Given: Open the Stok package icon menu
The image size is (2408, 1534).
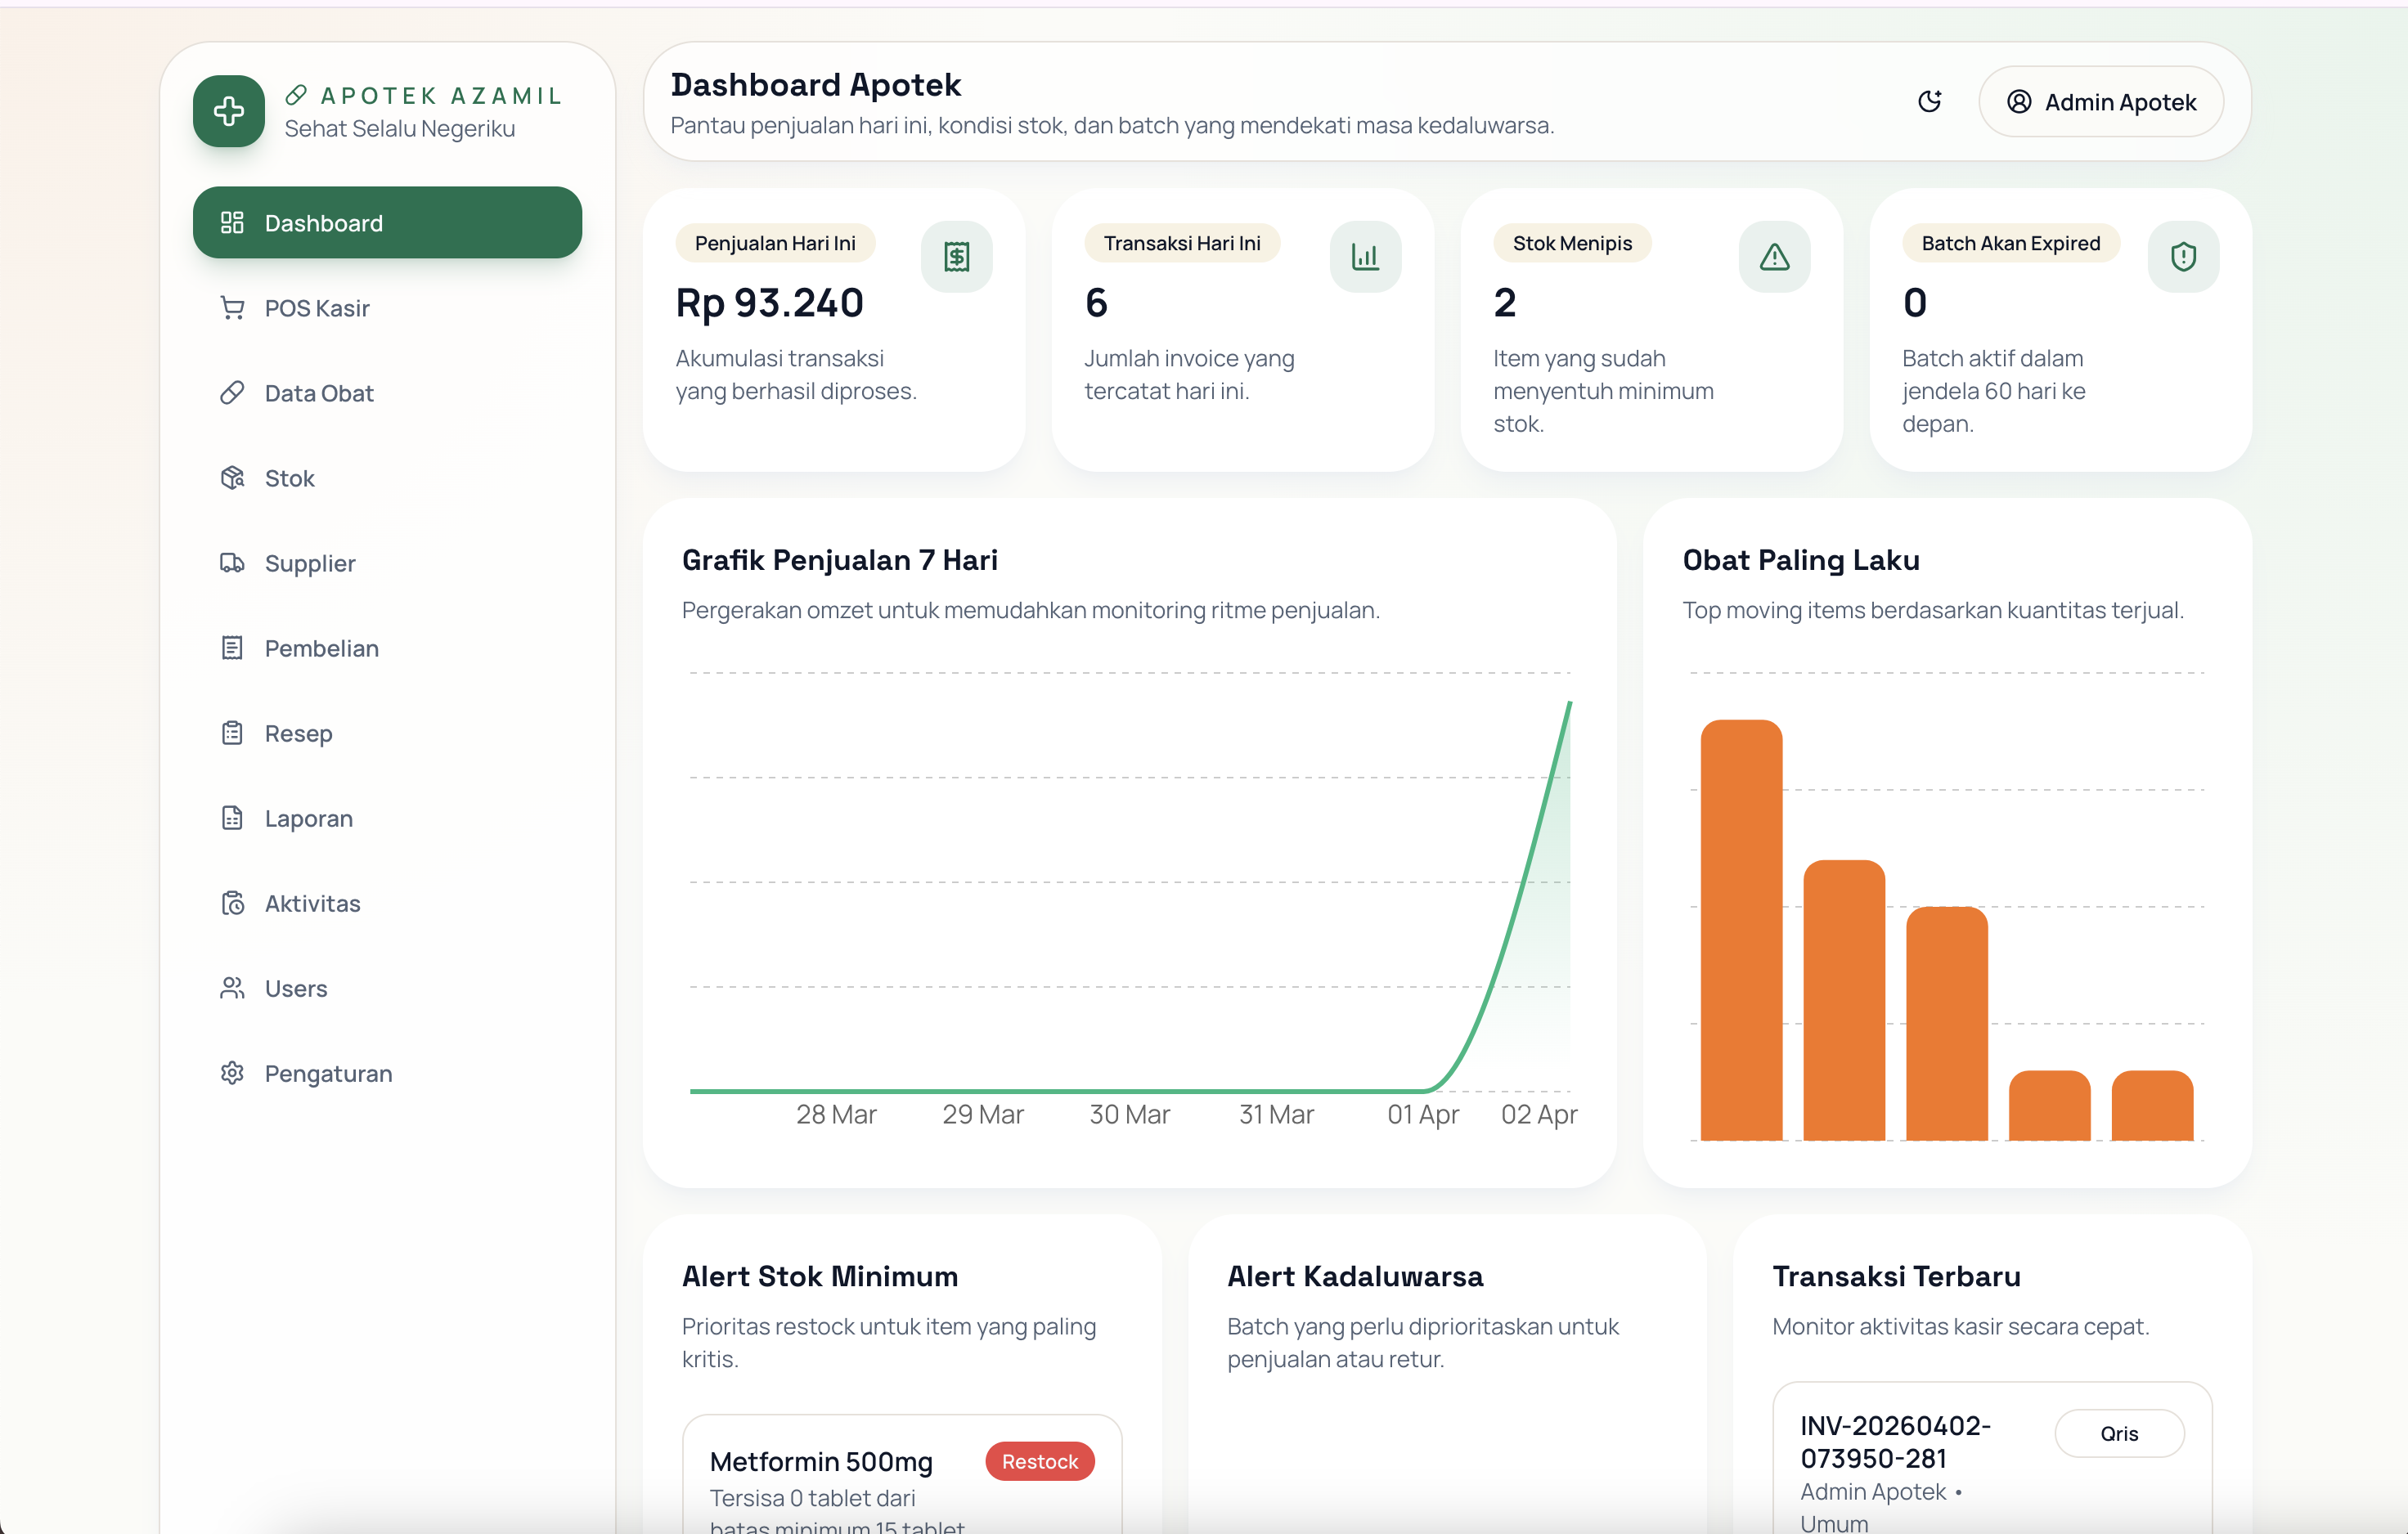Looking at the screenshot, I should [289, 478].
